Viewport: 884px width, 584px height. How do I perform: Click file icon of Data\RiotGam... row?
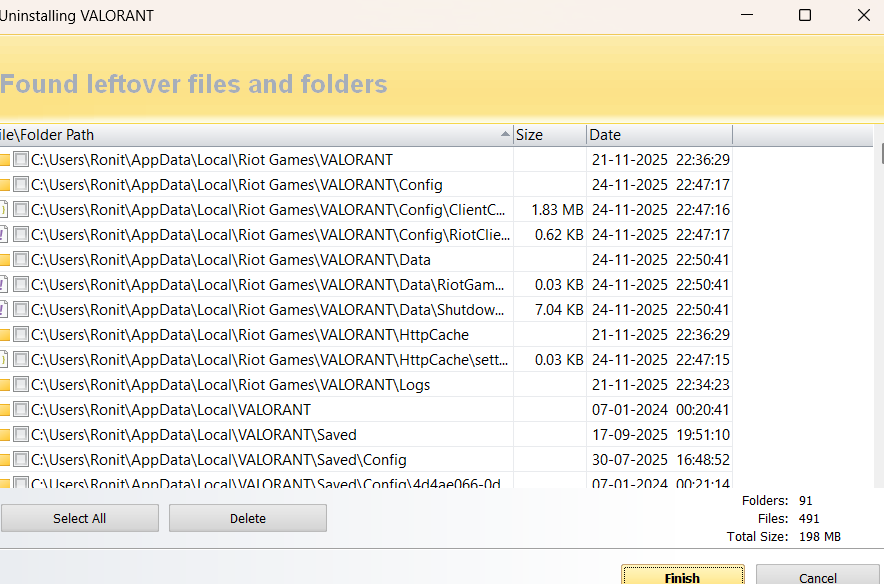tap(4, 285)
